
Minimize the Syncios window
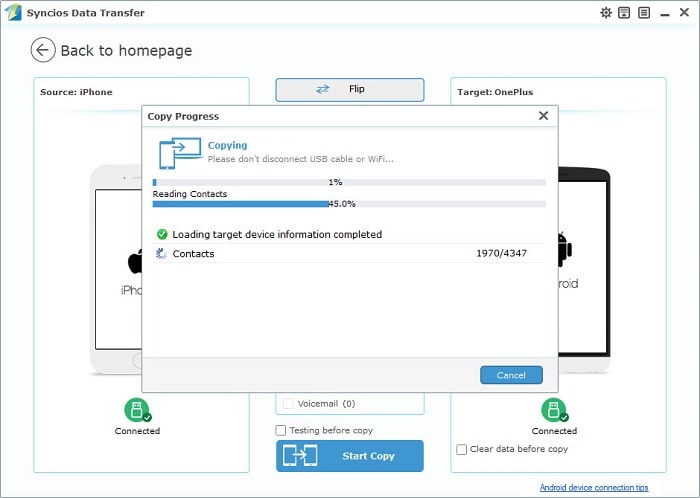pos(665,13)
